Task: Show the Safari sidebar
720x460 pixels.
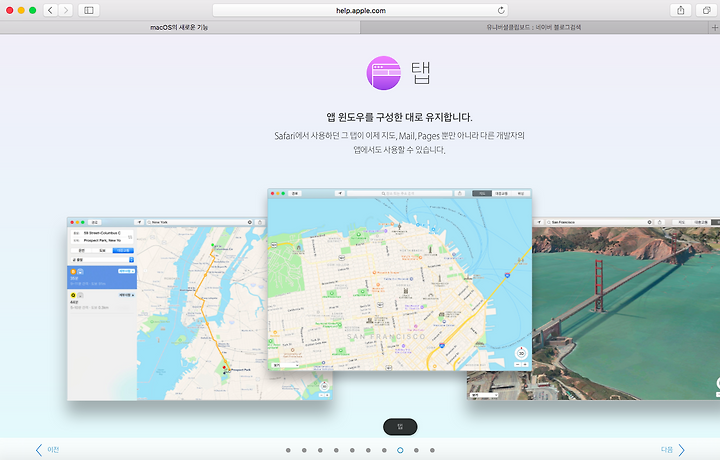Action: tap(89, 10)
